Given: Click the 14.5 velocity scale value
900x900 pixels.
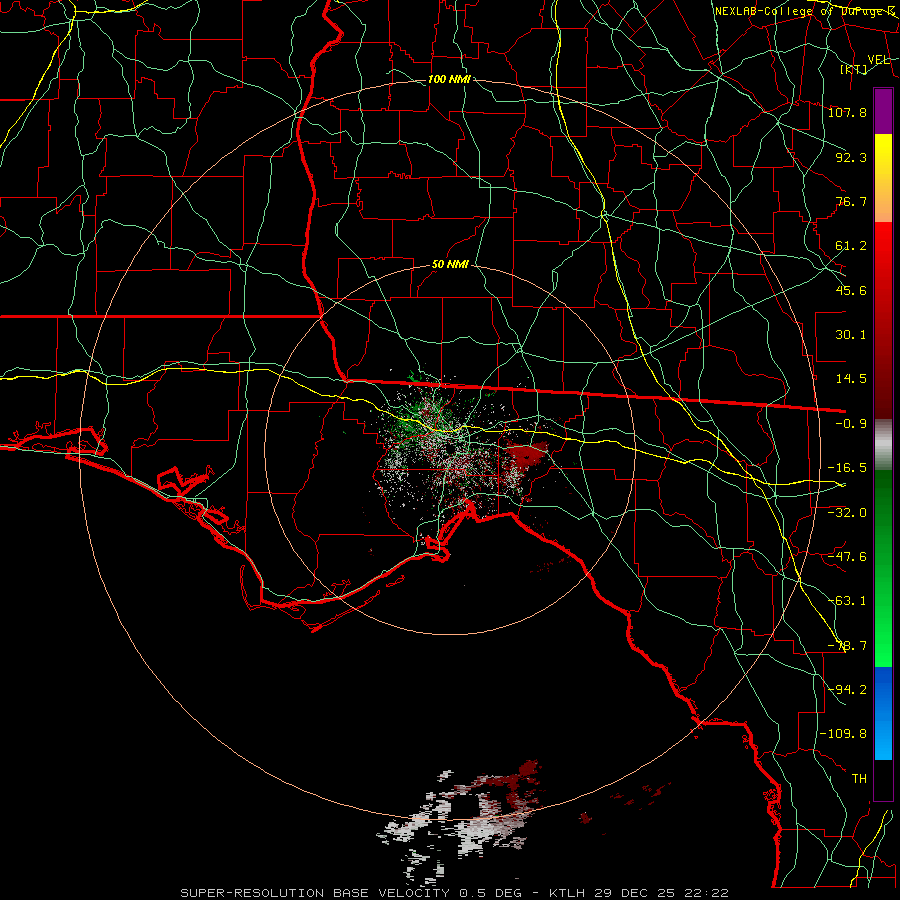Looking at the screenshot, I should pos(851,379).
